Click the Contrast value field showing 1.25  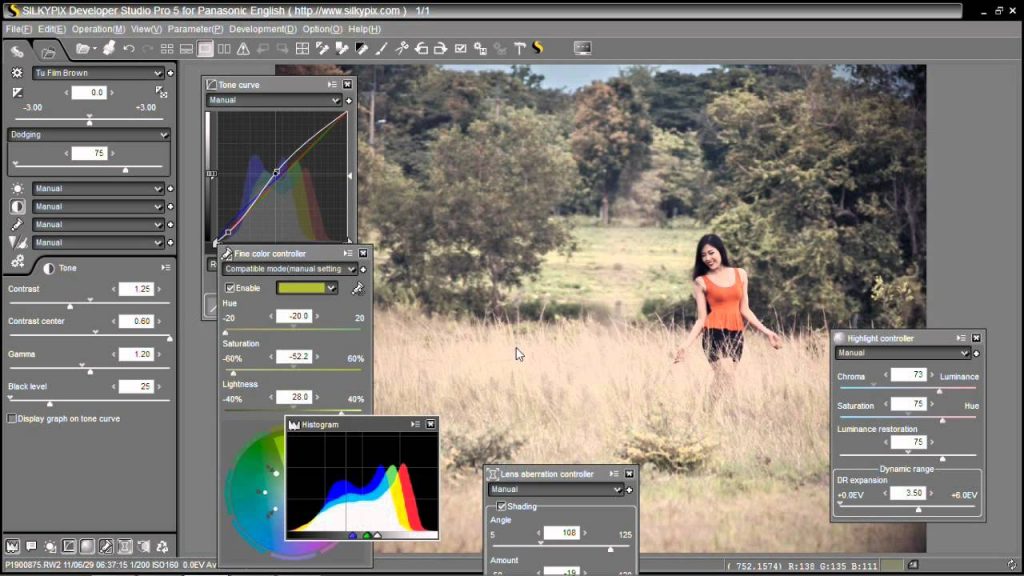(x=136, y=289)
